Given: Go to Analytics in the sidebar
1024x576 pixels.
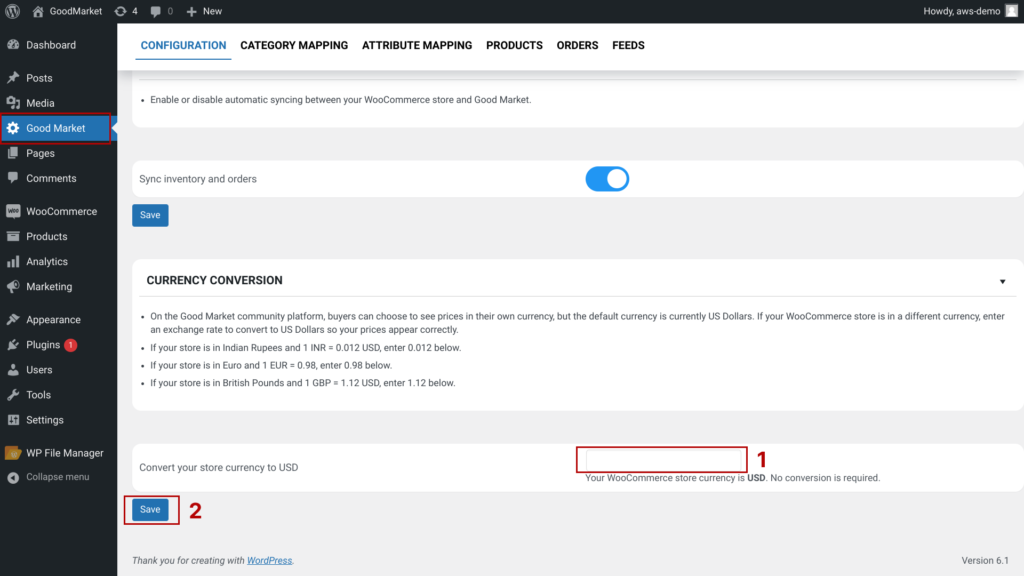Looking at the screenshot, I should (x=47, y=261).
